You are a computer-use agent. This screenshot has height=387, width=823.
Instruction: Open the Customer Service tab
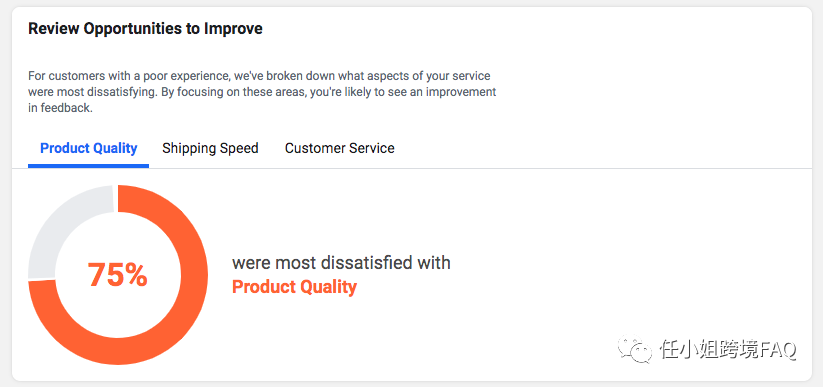(340, 148)
